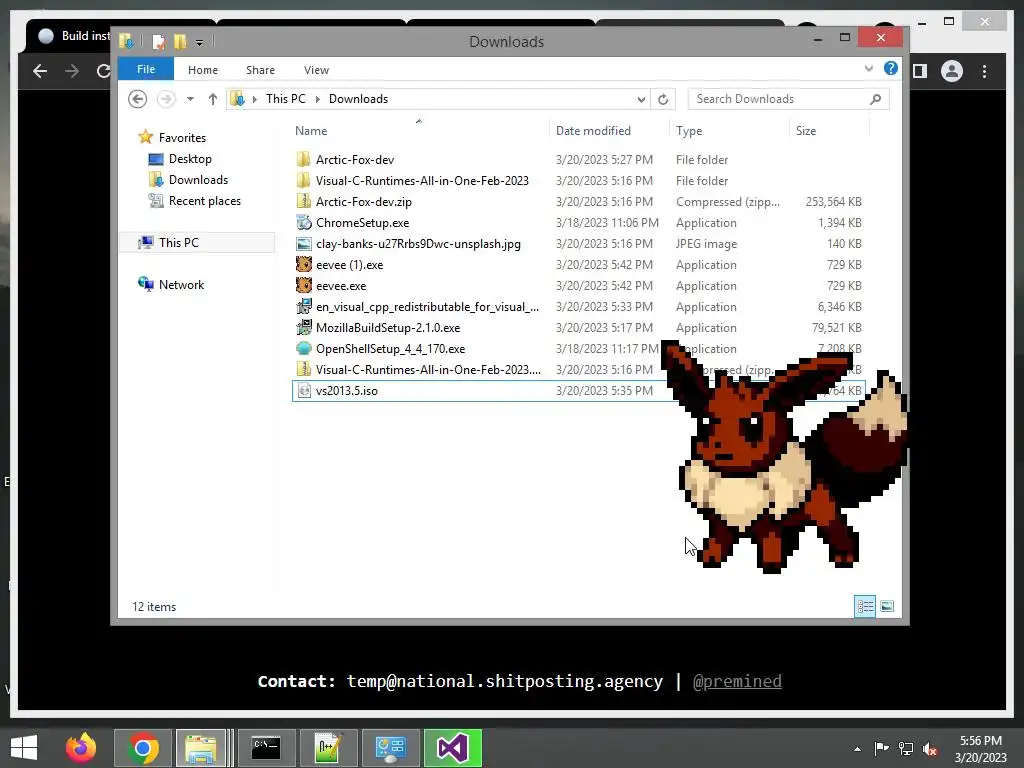
Task: Click the search magnifier icon
Action: (876, 99)
